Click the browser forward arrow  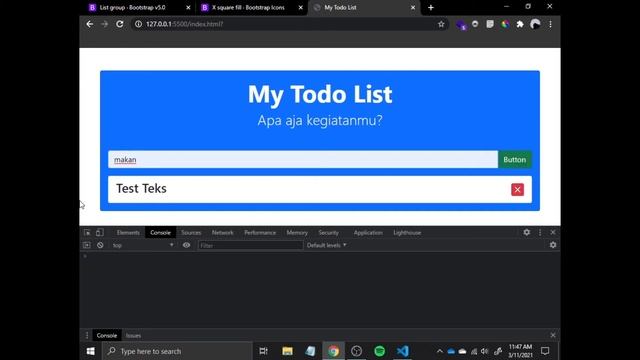[x=104, y=24]
